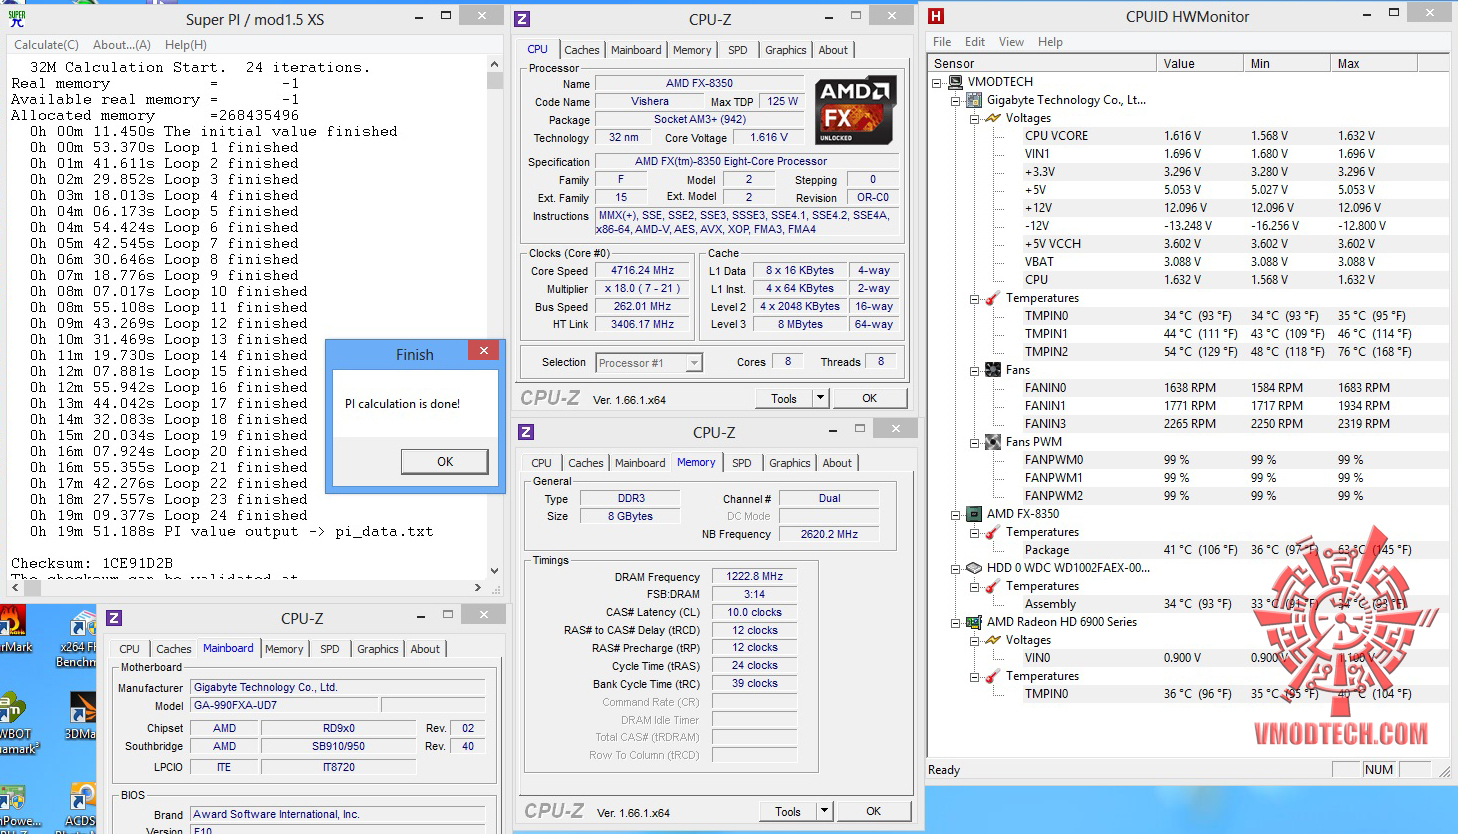
Task: Open the HWBOT Aquamark3 desktop shortcut
Action: (x=18, y=722)
